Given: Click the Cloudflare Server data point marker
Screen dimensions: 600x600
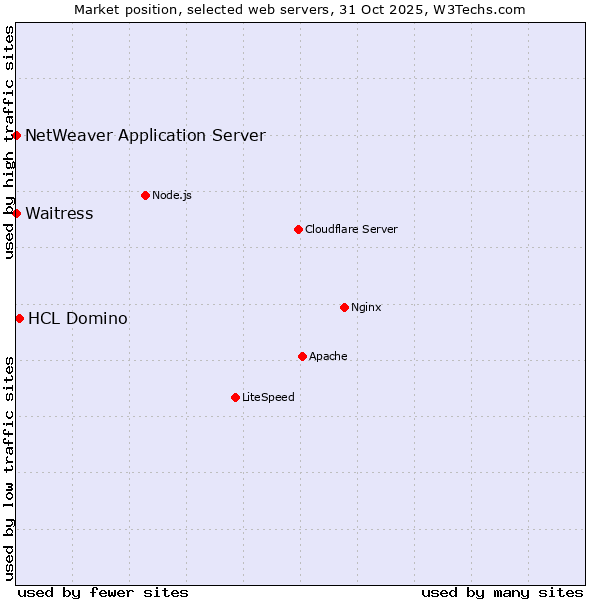Looking at the screenshot, I should click(x=298, y=229).
